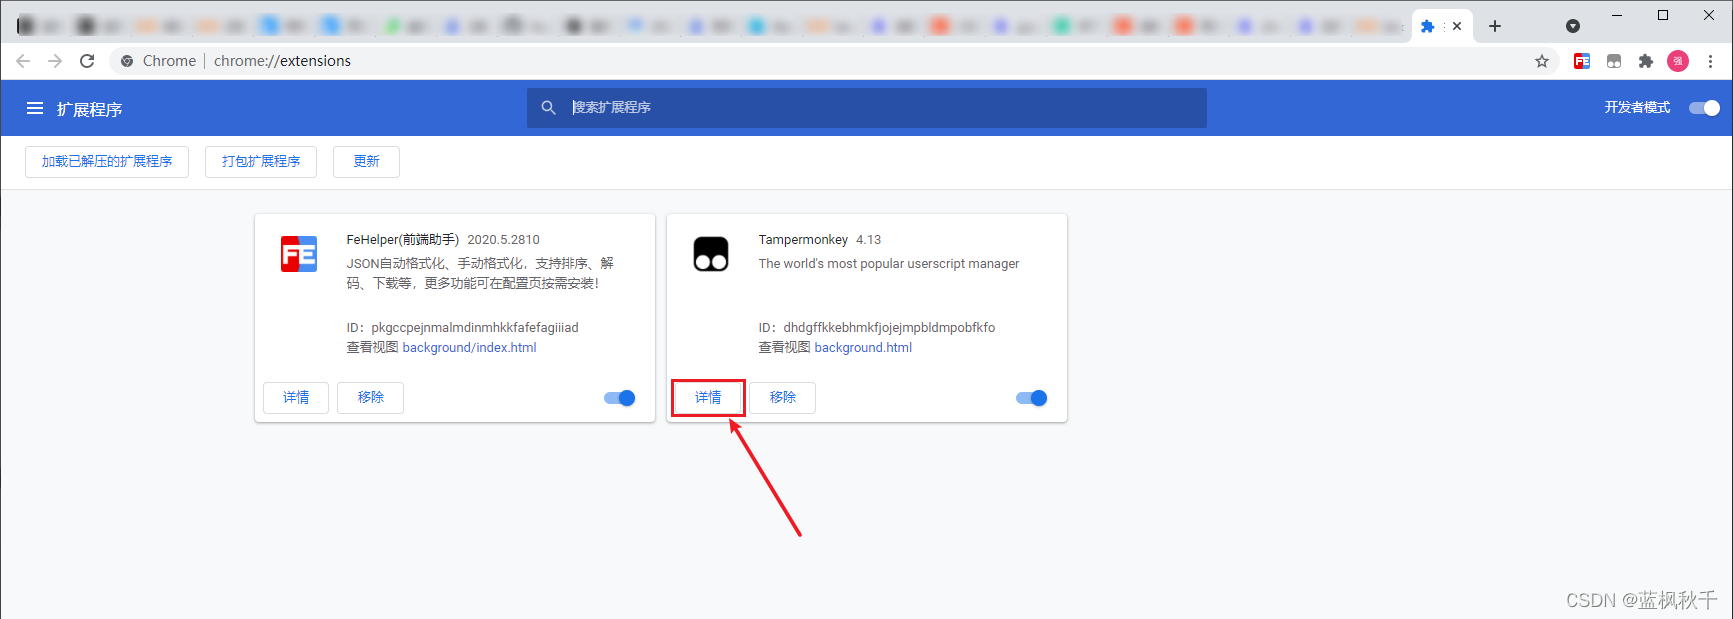This screenshot has width=1733, height=619.
Task: Reload the current page
Action: tap(87, 61)
